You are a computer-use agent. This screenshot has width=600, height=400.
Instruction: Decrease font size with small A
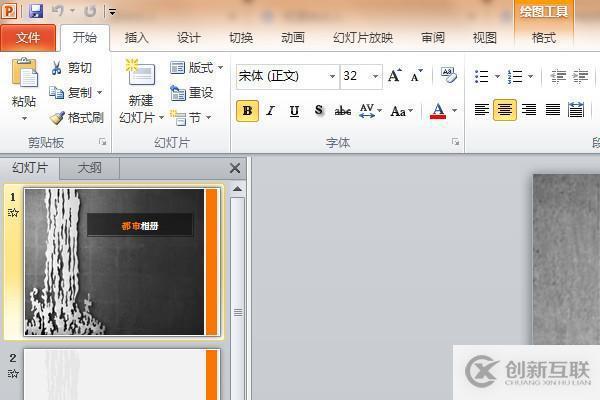[416, 75]
